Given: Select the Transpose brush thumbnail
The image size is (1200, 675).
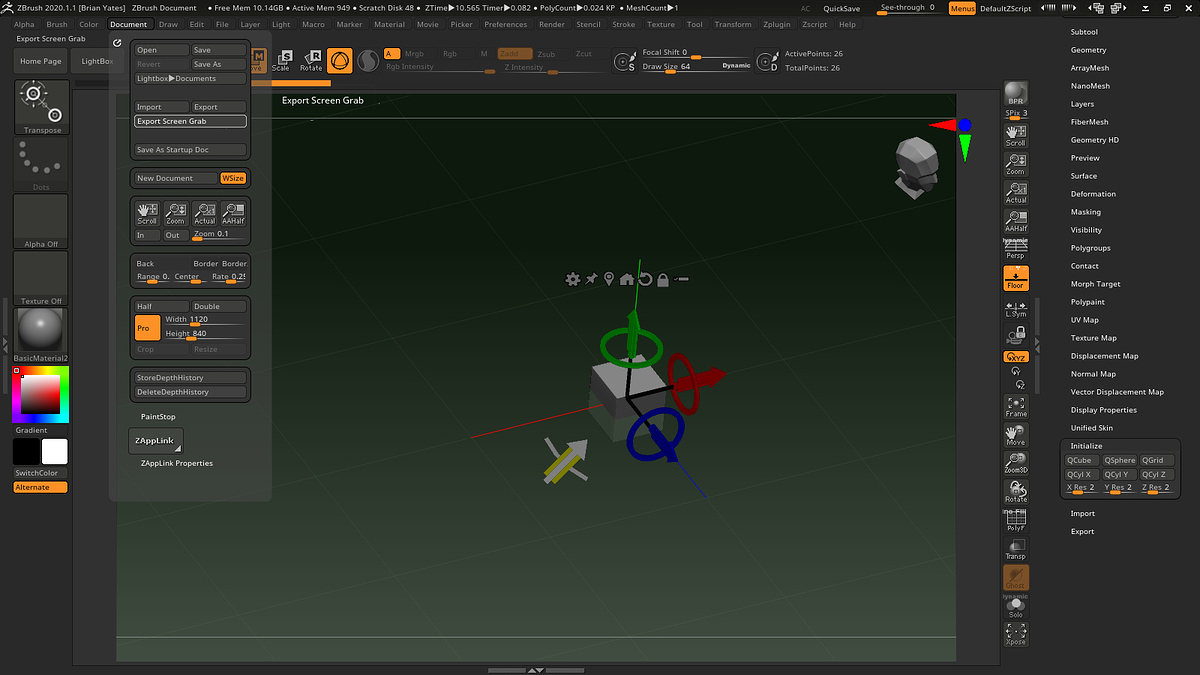Looking at the screenshot, I should (x=42, y=107).
